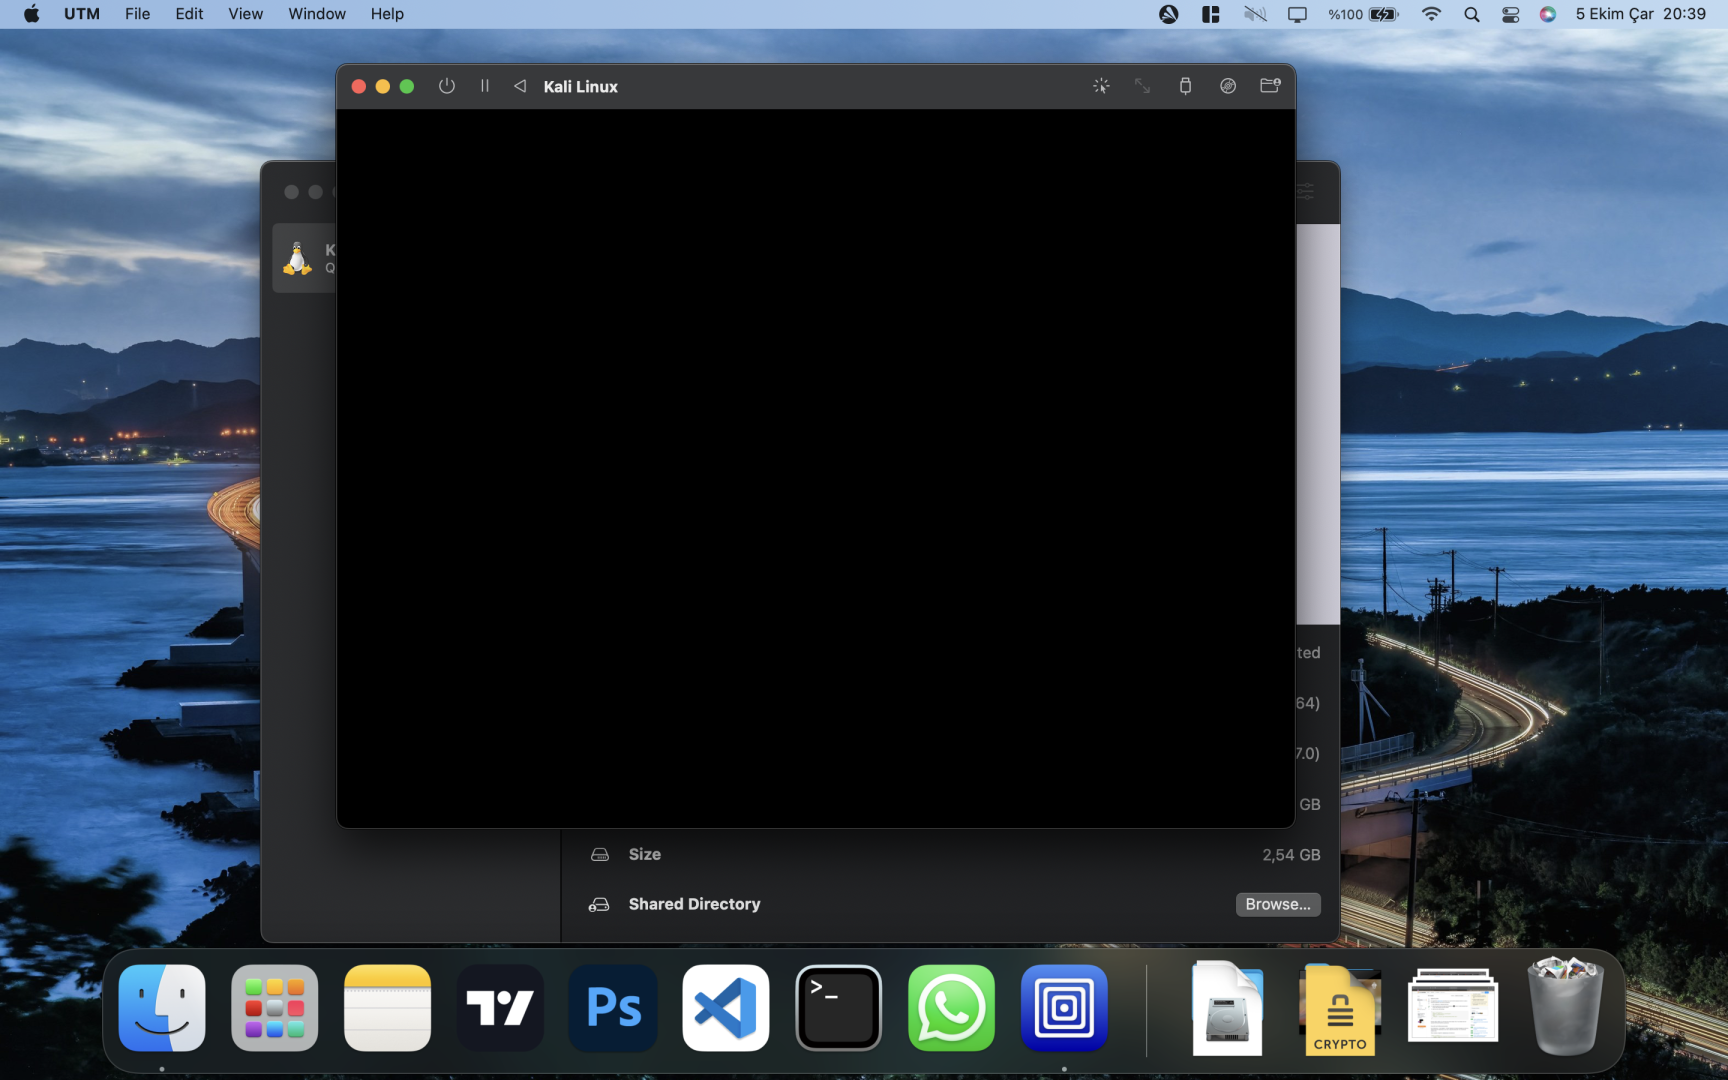Open Visual Studio Code from the Dock

[725, 1008]
